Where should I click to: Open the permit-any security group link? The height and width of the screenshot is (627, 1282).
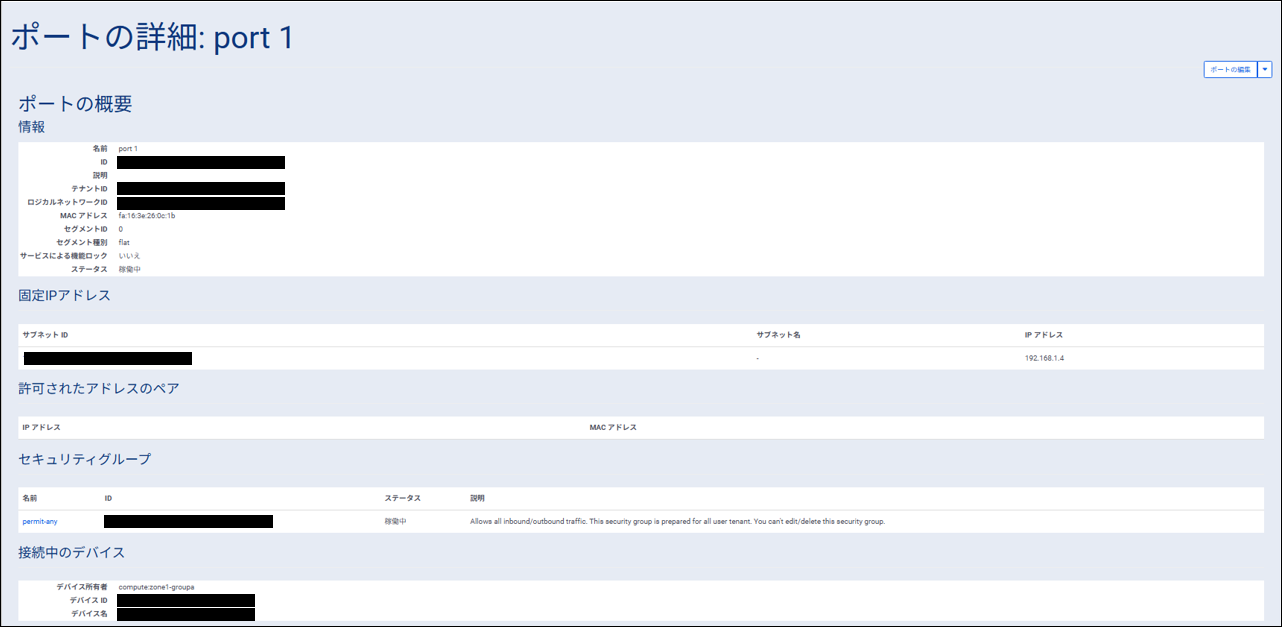click(x=40, y=521)
